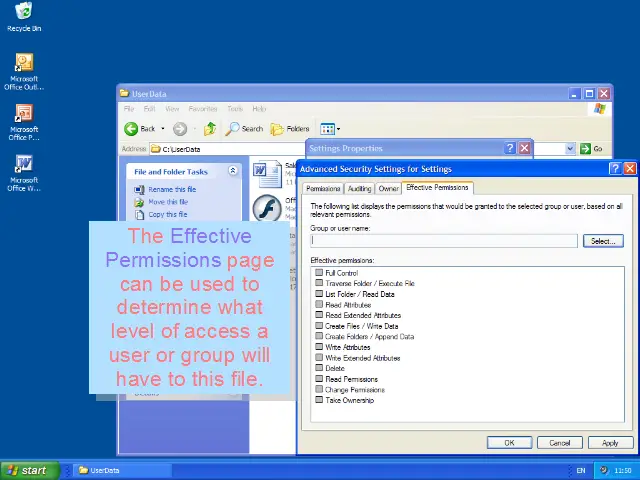The image size is (640, 480).
Task: Toggle the Delete permission checkbox
Action: pos(319,368)
